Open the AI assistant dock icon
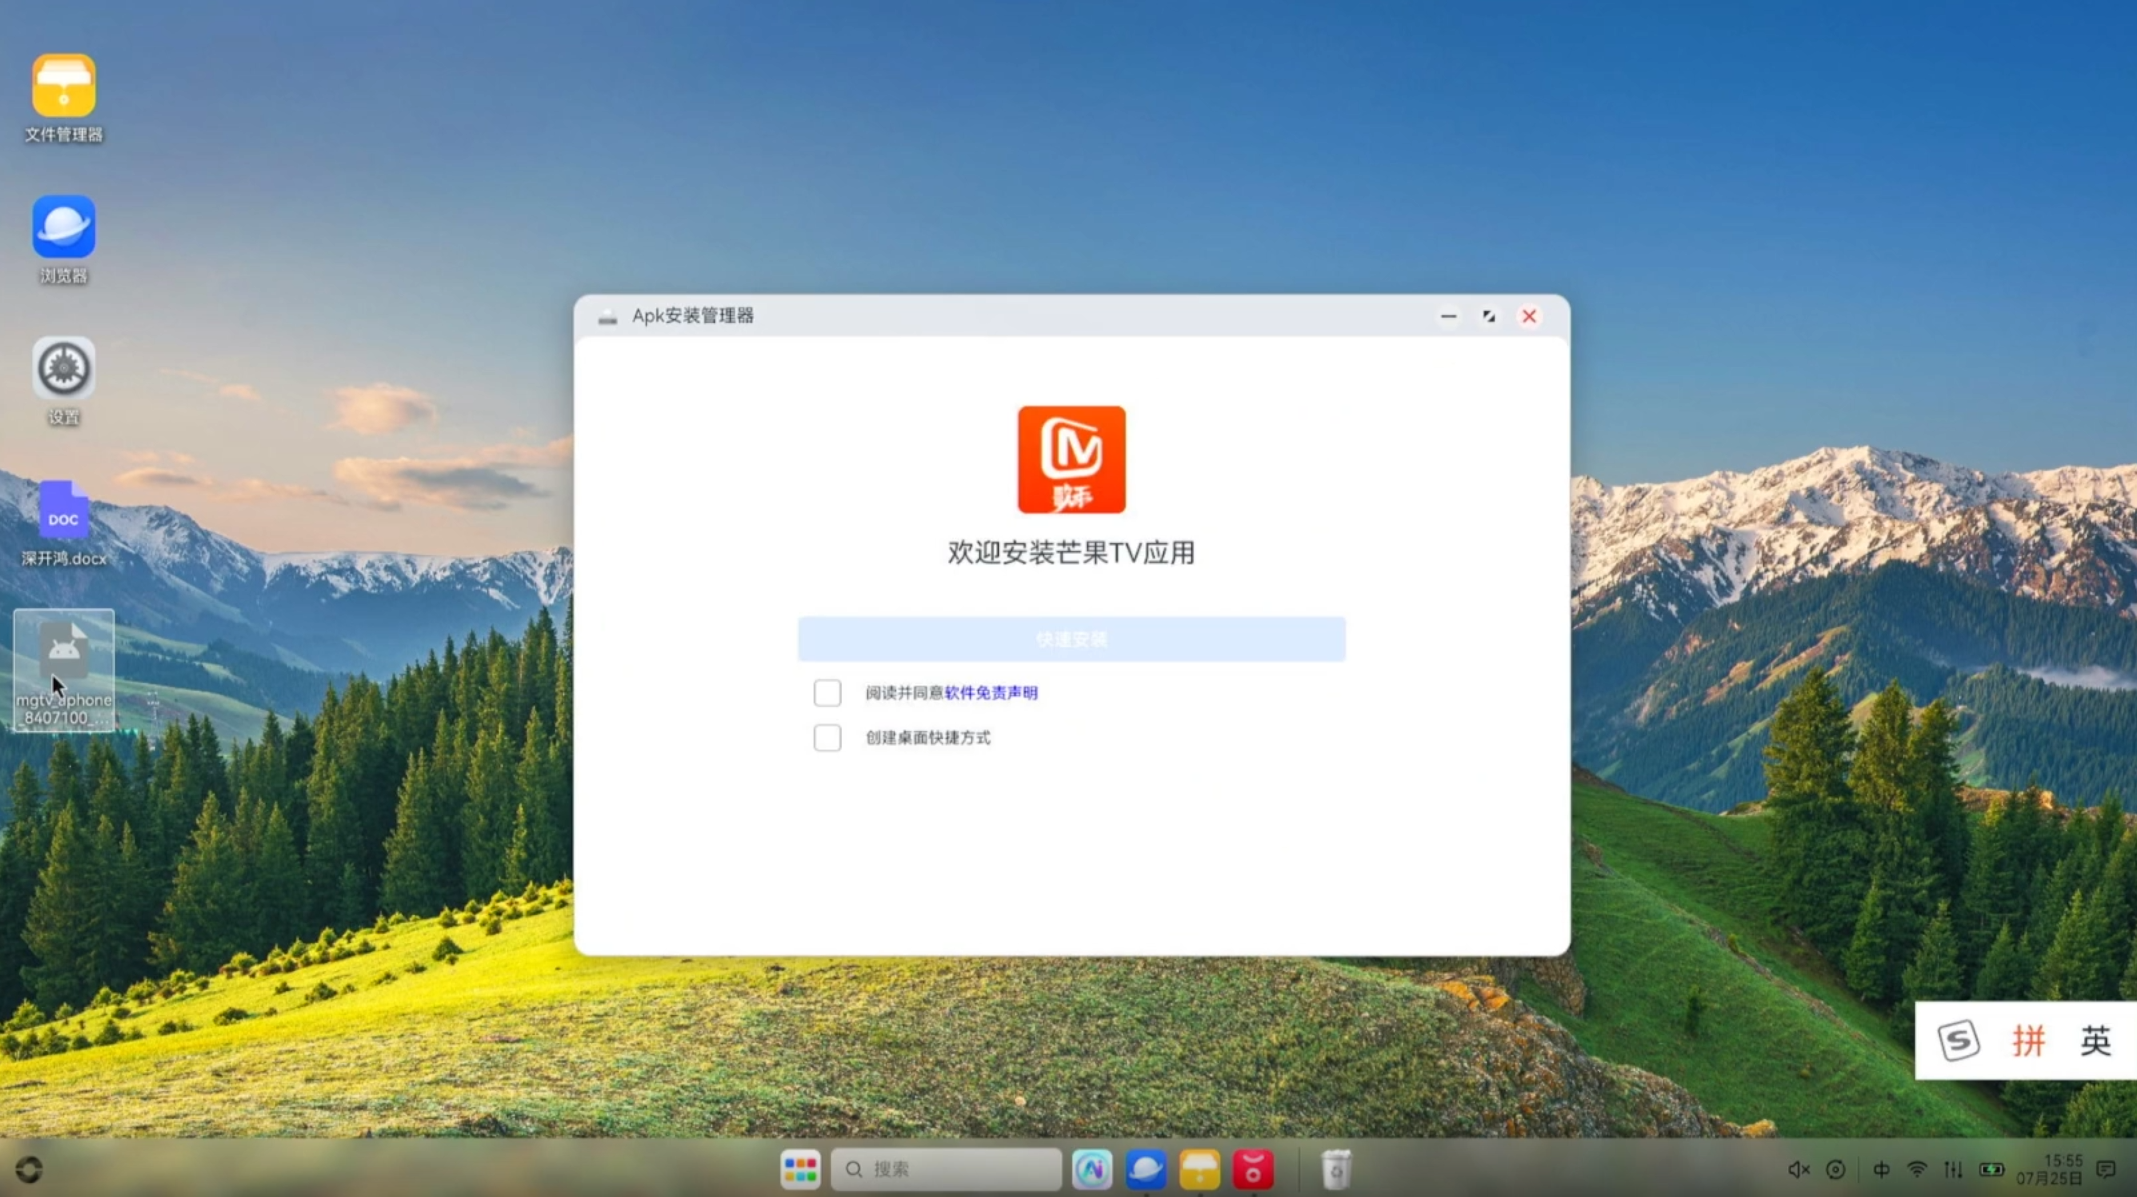Image resolution: width=2137 pixels, height=1197 pixels. point(1092,1168)
